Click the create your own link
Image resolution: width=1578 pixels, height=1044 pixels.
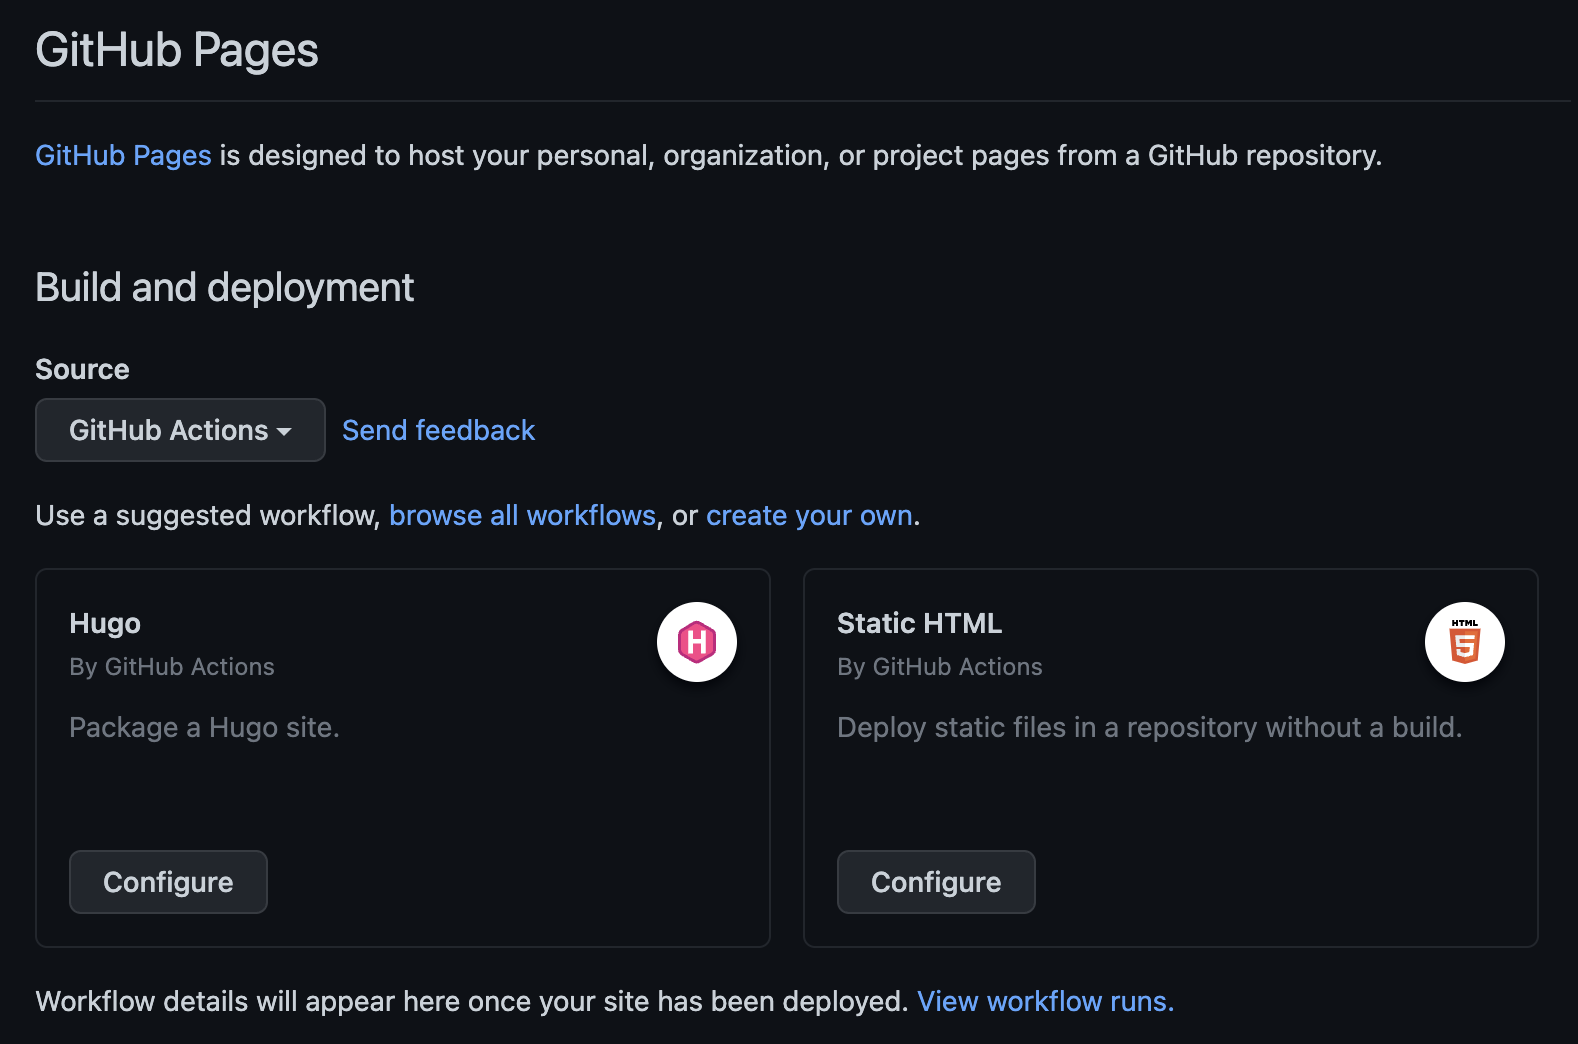click(x=809, y=515)
